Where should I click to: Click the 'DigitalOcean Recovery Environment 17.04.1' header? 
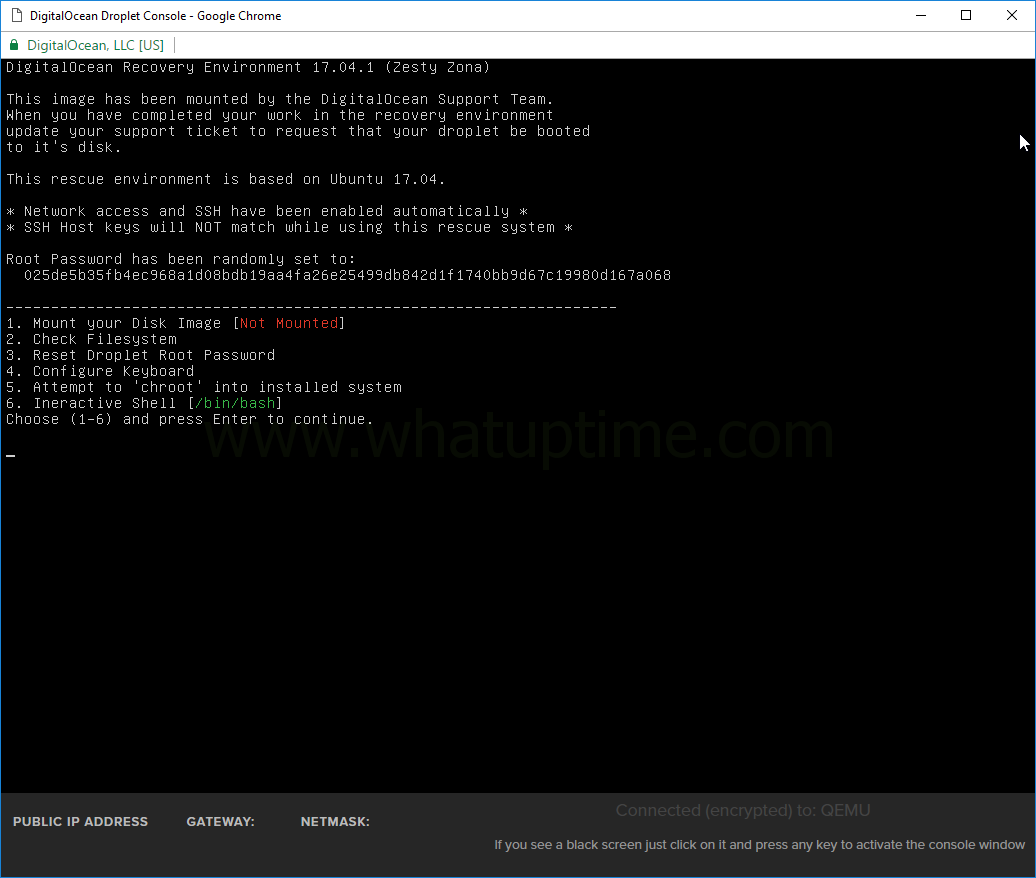coord(248,67)
